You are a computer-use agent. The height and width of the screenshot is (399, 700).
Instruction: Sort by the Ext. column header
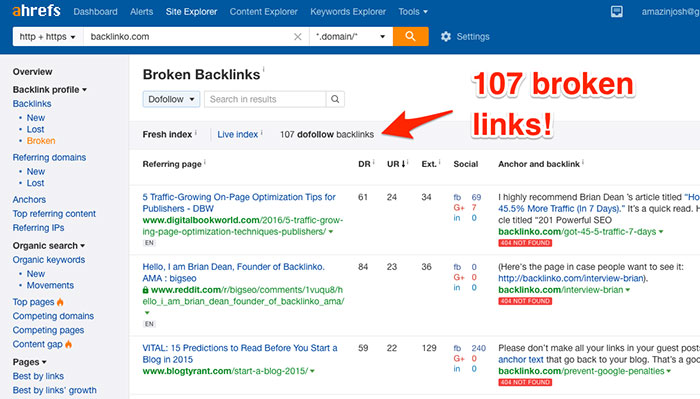click(429, 164)
